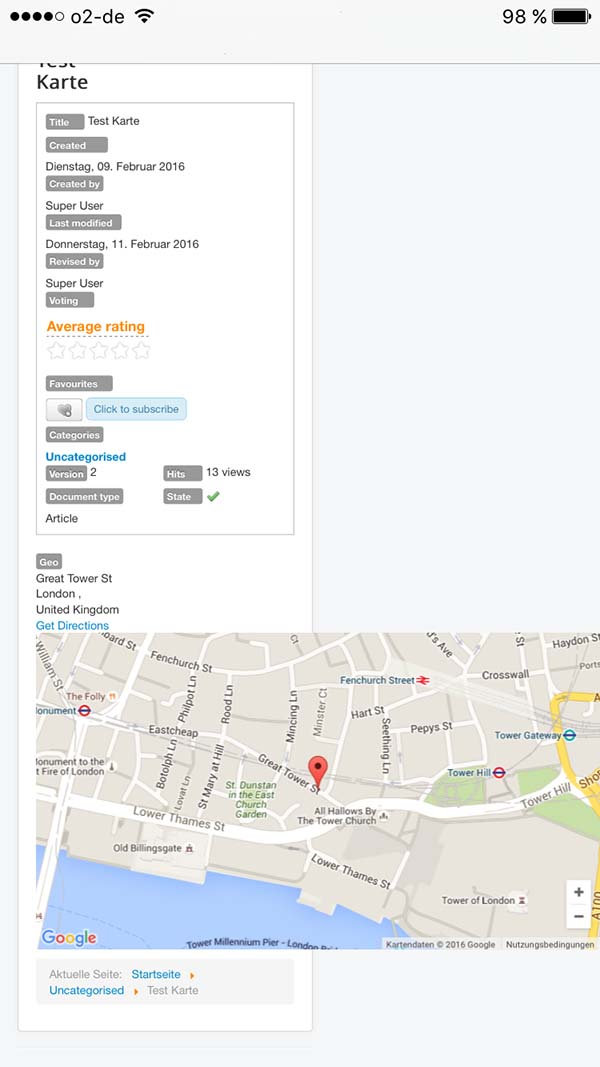Viewport: 600px width, 1067px height.
Task: Click the Document type label
Action: click(x=84, y=497)
